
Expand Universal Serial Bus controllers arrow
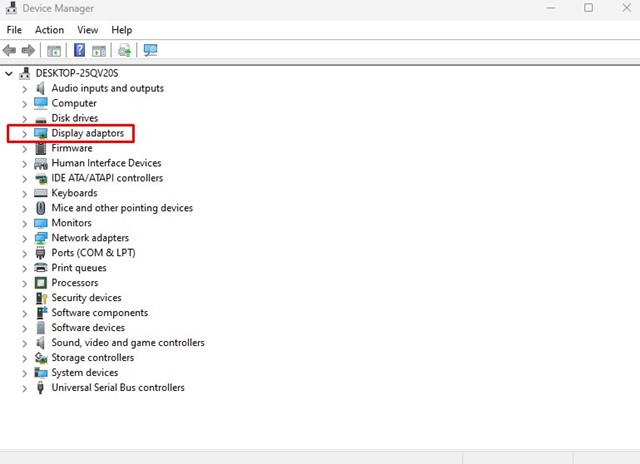(x=24, y=388)
